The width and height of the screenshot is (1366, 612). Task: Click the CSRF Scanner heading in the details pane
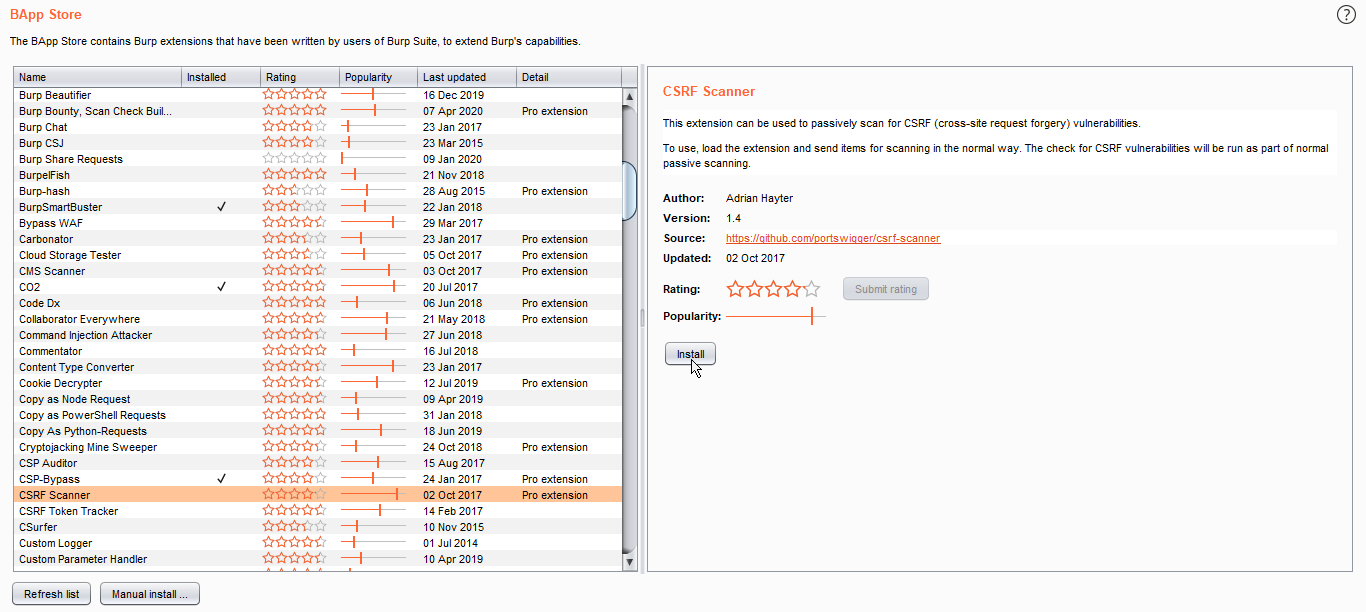pos(709,91)
